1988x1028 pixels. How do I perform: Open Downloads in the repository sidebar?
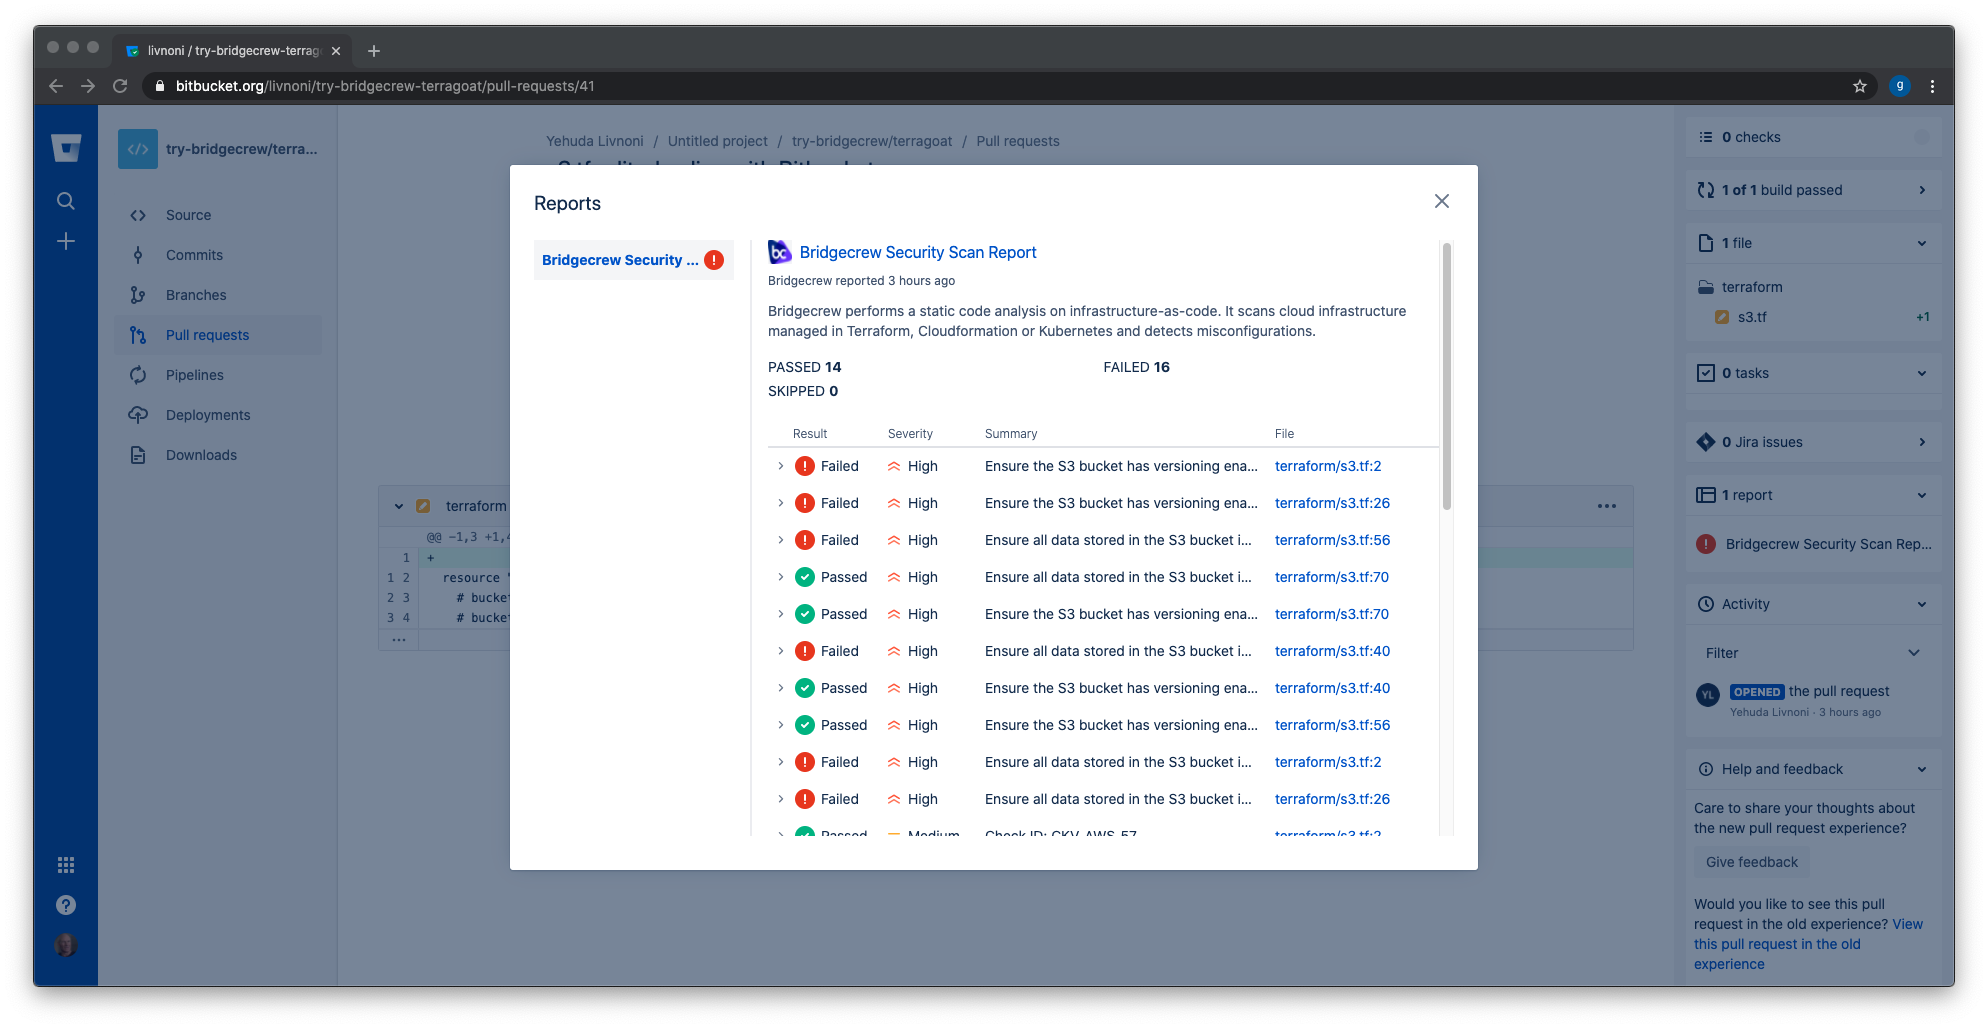click(218, 455)
